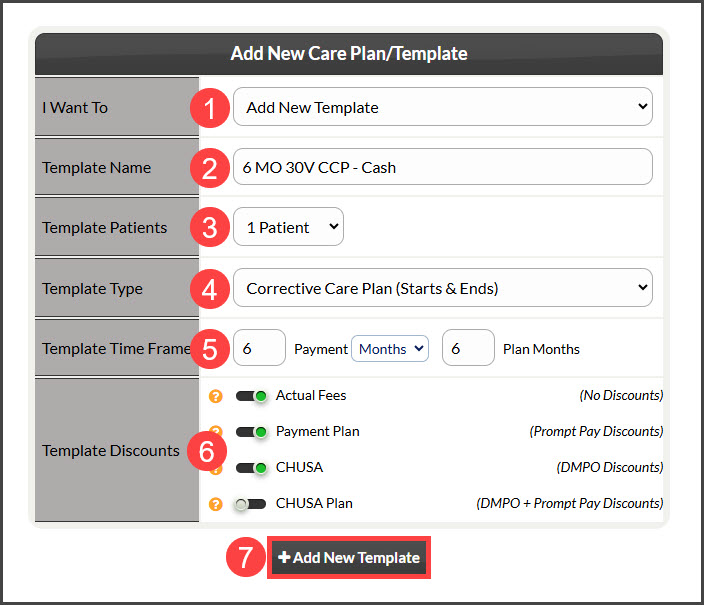
Task: Open the Payment Months unit dropdown
Action: click(390, 349)
